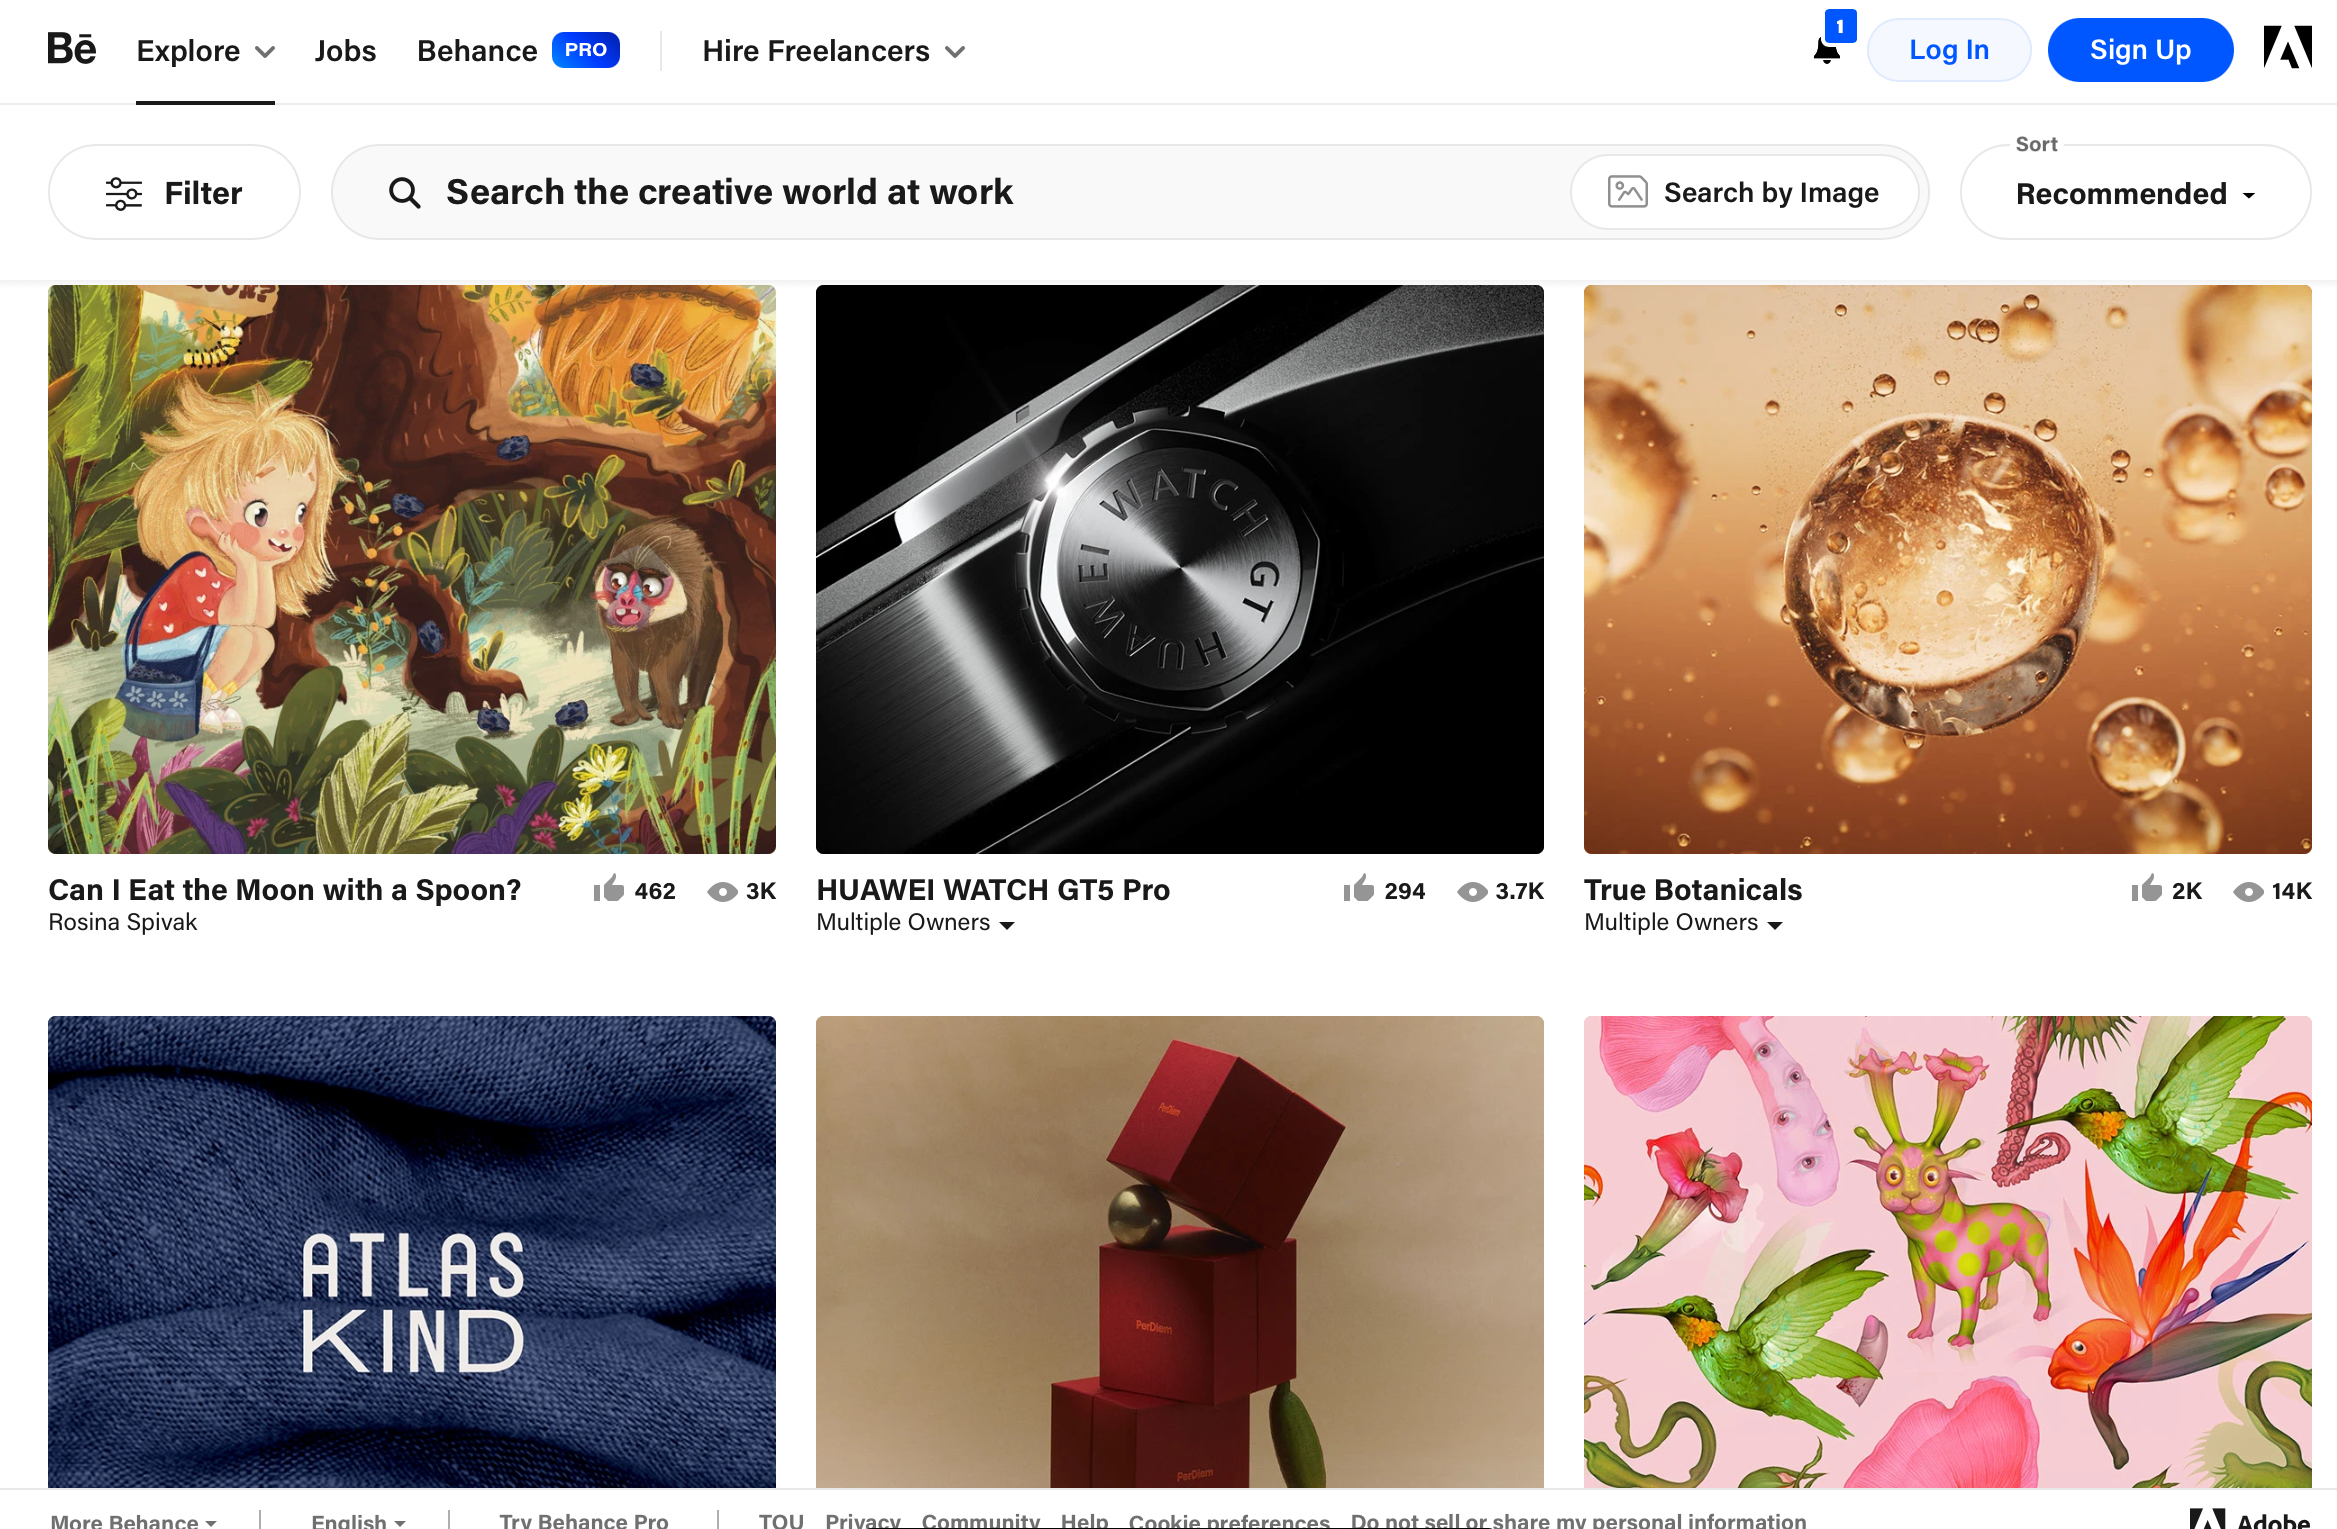Screen dimensions: 2337x1529
Task: Click the filter sliders icon
Action: (124, 193)
